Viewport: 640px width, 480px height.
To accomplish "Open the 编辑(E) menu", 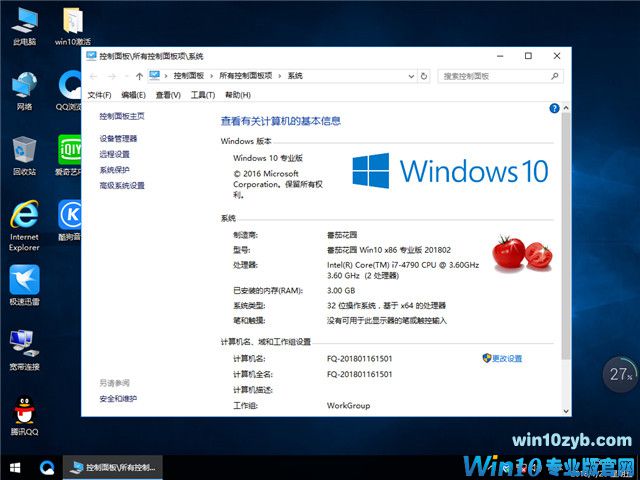I will 133,95.
